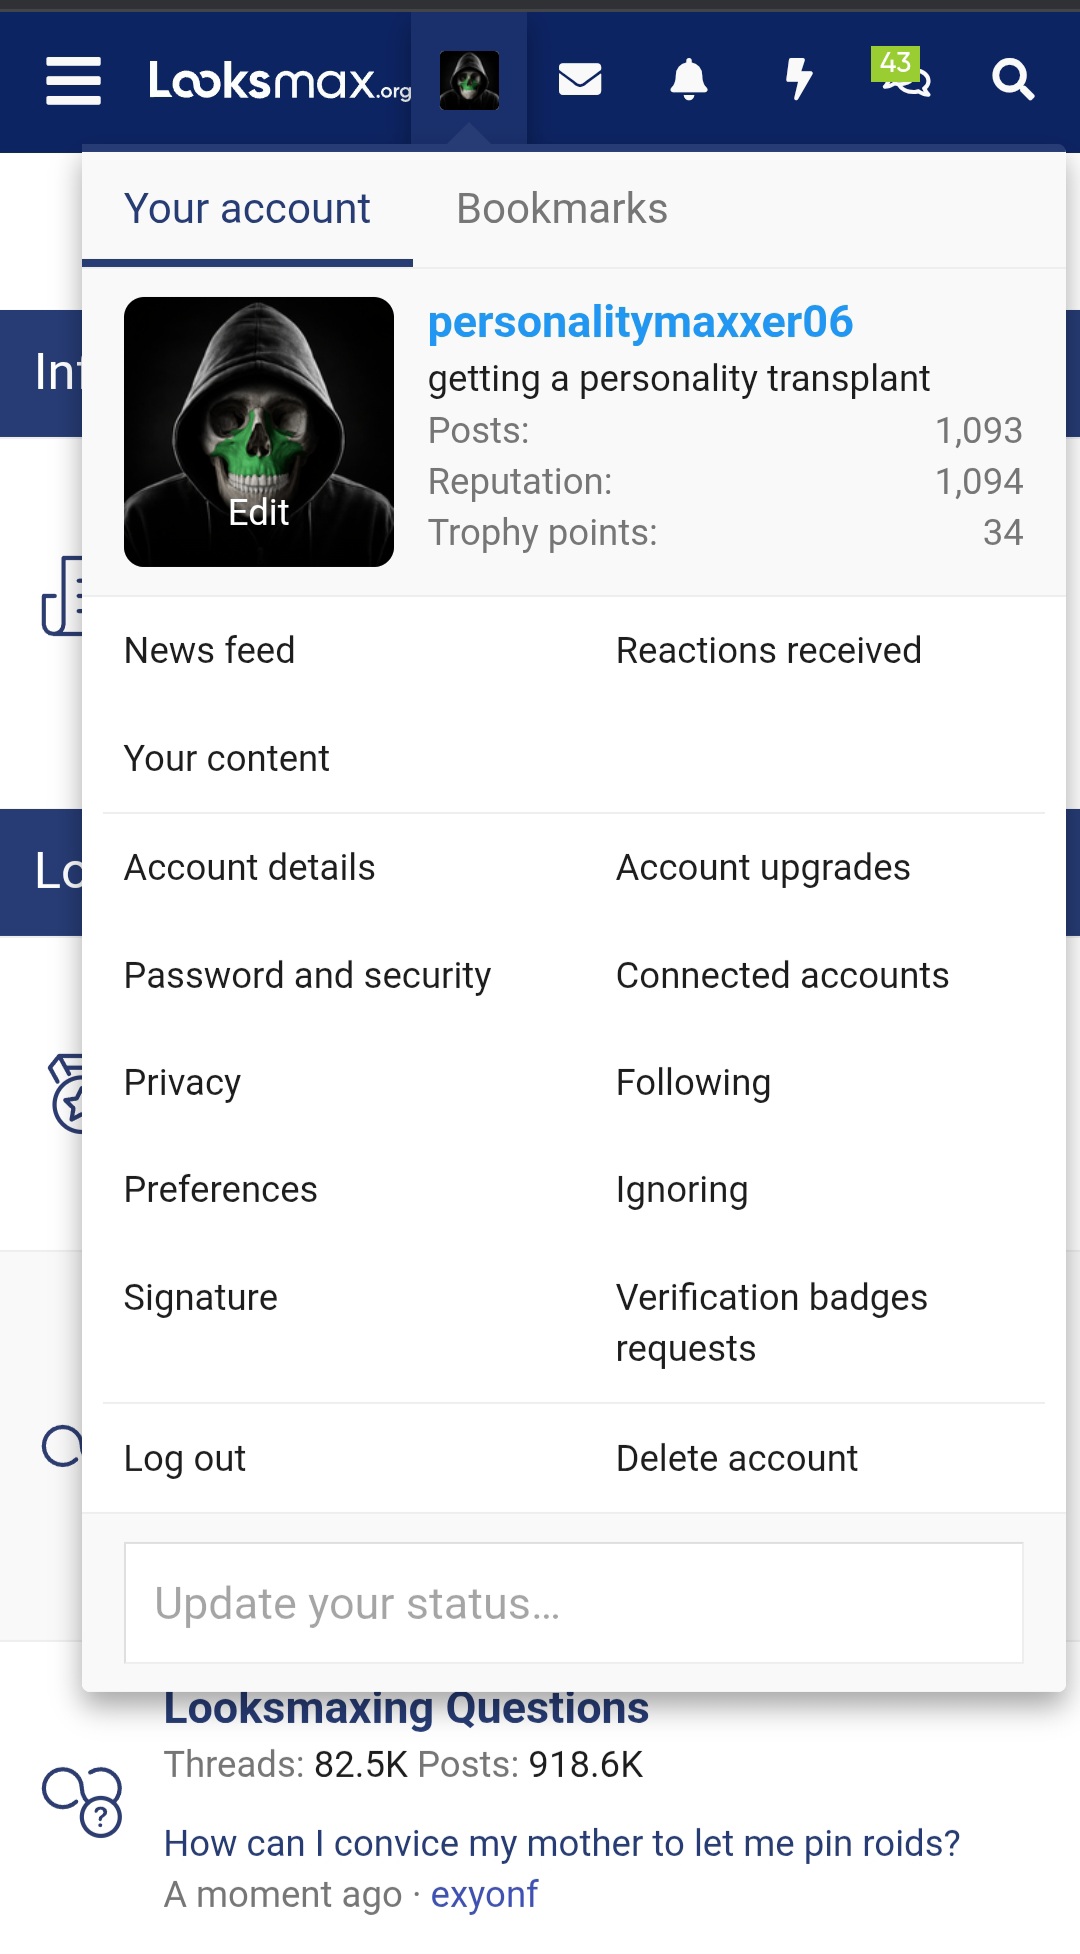The image size is (1080, 1954).
Task: Select Password and security
Action: [x=307, y=975]
